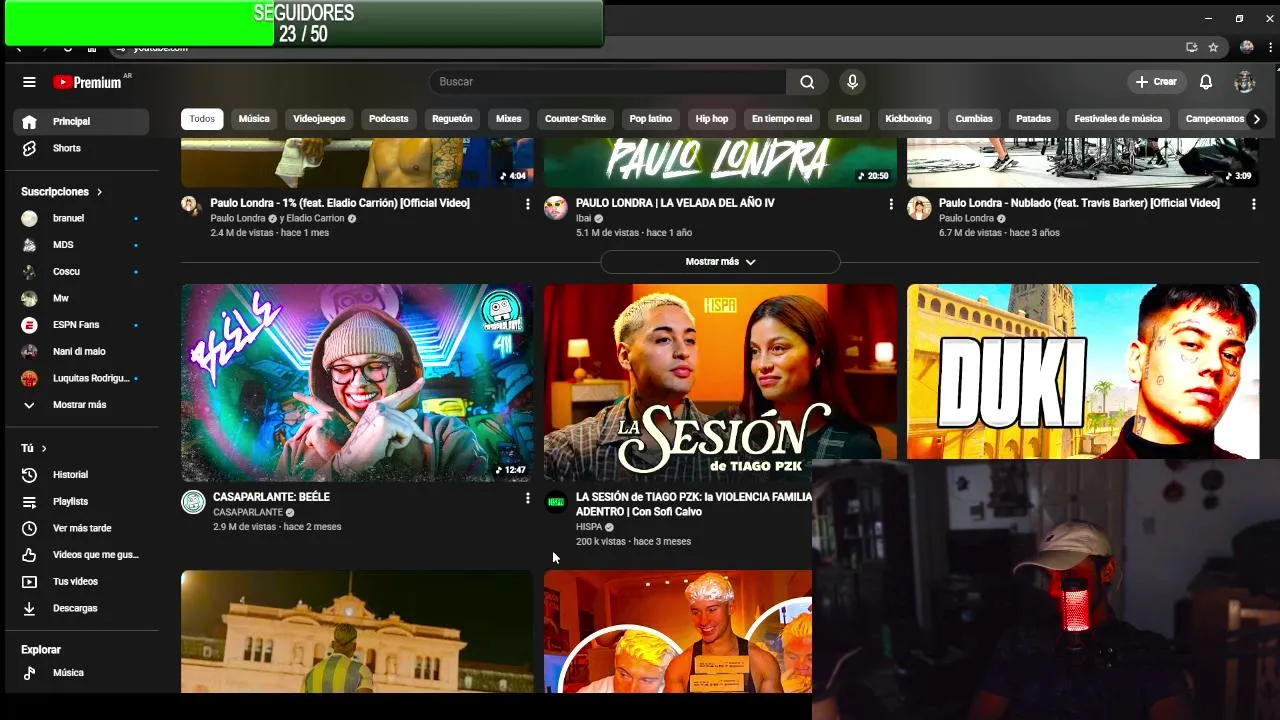Screen dimensions: 1280x720
Task: Open Luquitas Rodriguez subscription channel
Action: point(81,378)
